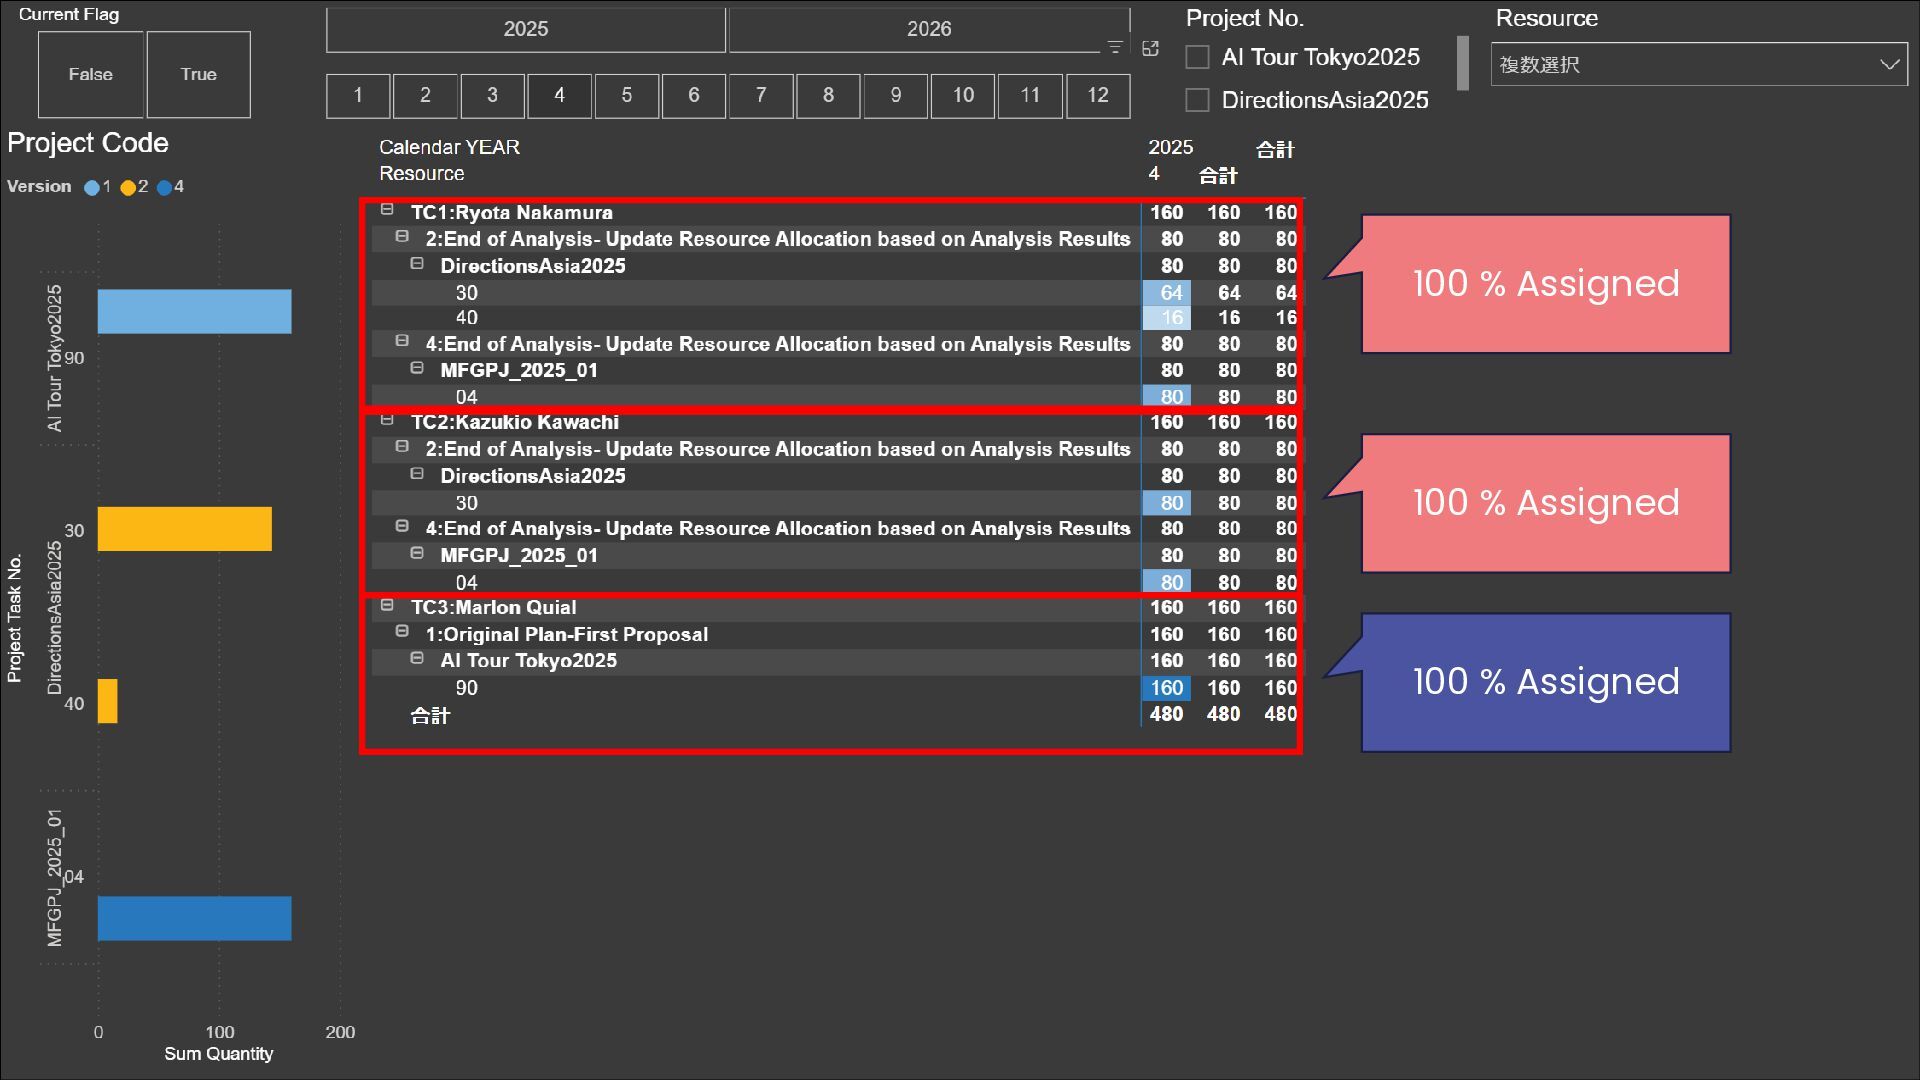
Task: Check the DirectionsAsia2025 project checkbox
Action: (x=1197, y=100)
